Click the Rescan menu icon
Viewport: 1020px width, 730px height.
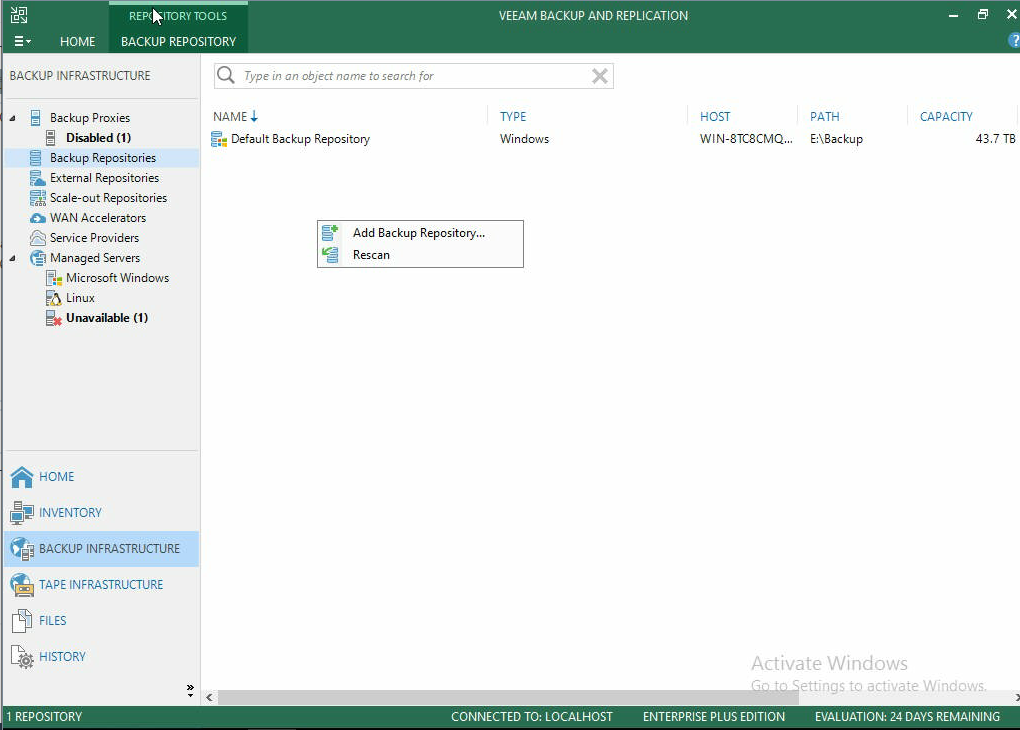pyautogui.click(x=330, y=255)
